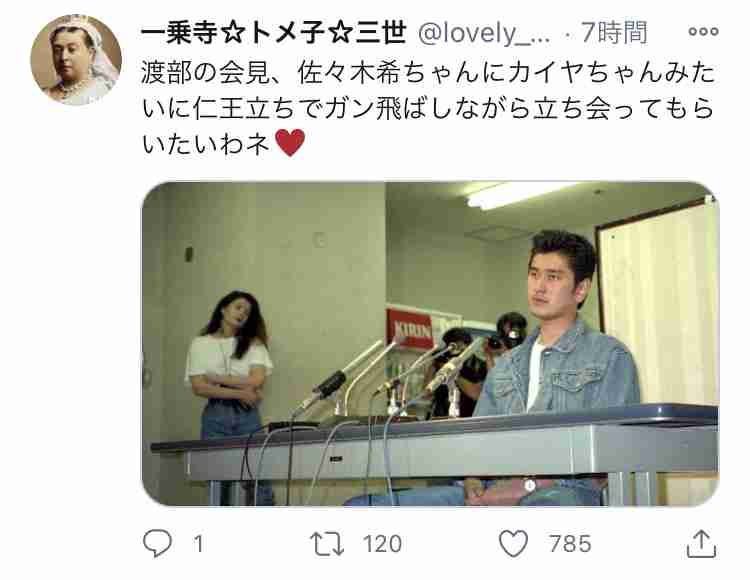Click the red KIRIN sign in photo
The width and height of the screenshot is (750, 580).
[409, 329]
